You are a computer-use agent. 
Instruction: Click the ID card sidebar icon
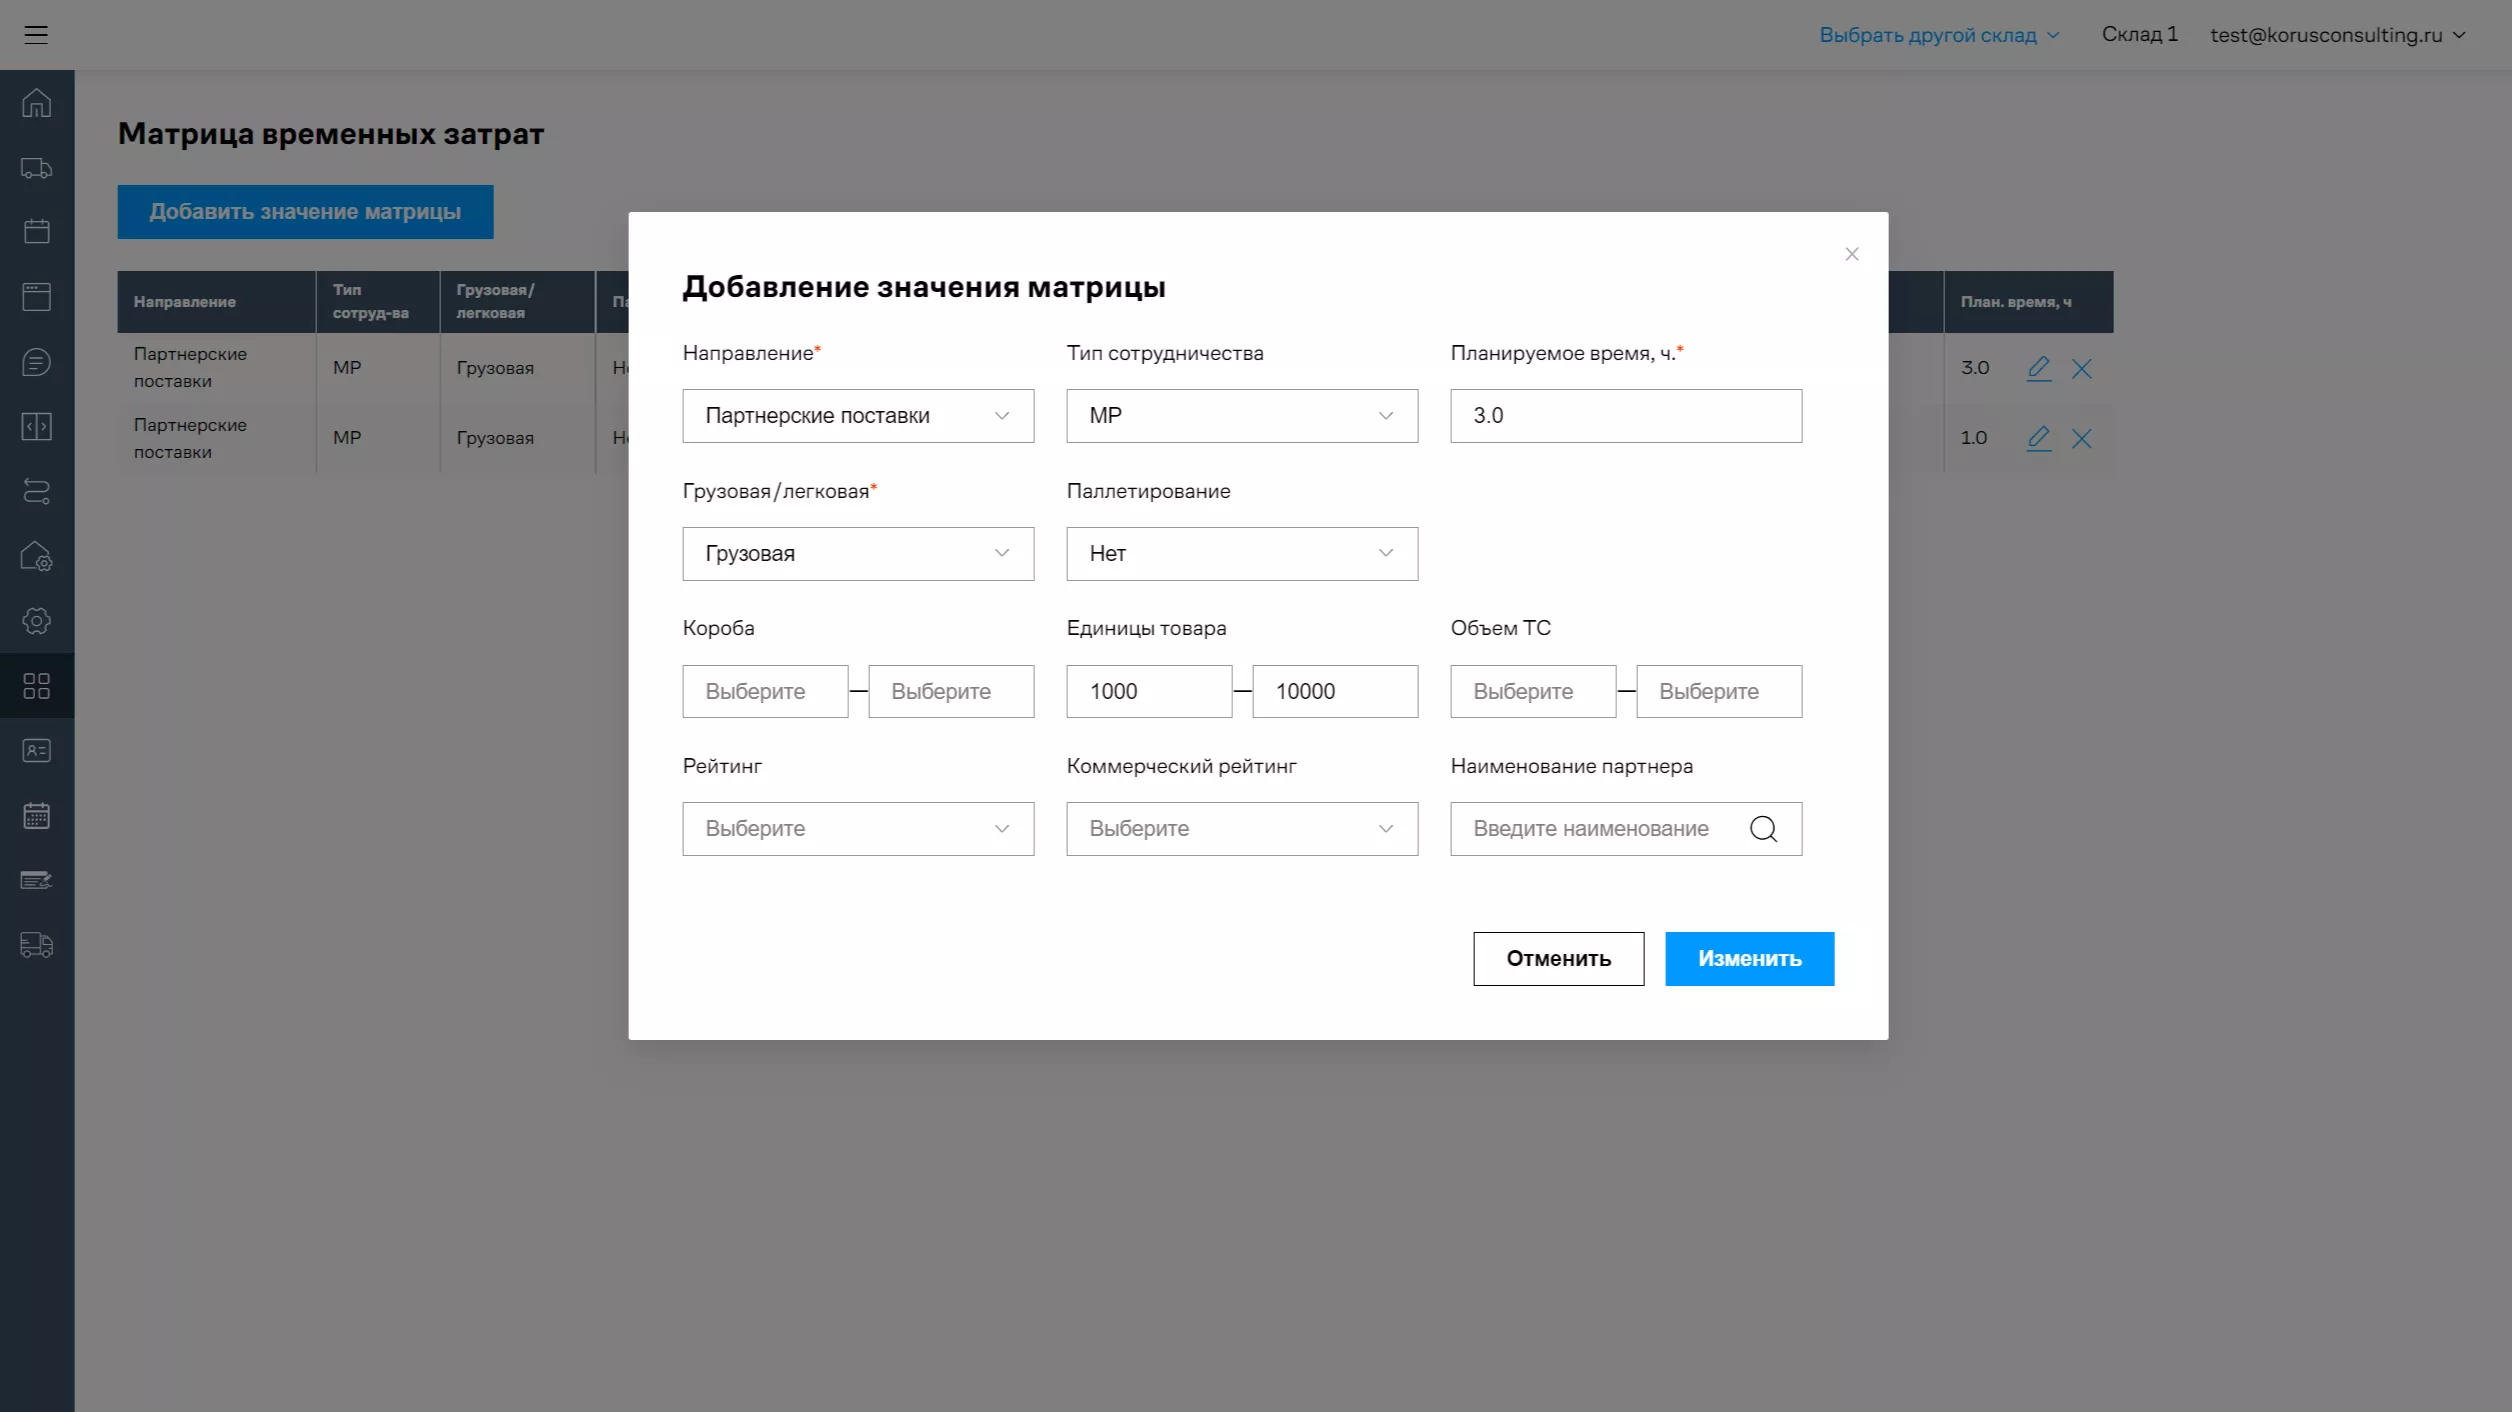pos(37,750)
